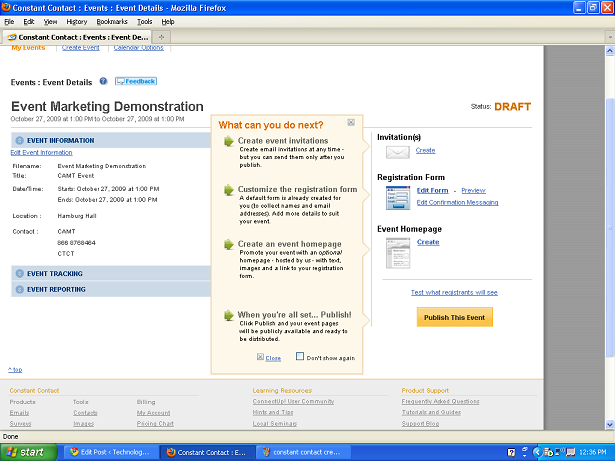Switch to 'constant contact cre...' taskbar item

pos(303,452)
